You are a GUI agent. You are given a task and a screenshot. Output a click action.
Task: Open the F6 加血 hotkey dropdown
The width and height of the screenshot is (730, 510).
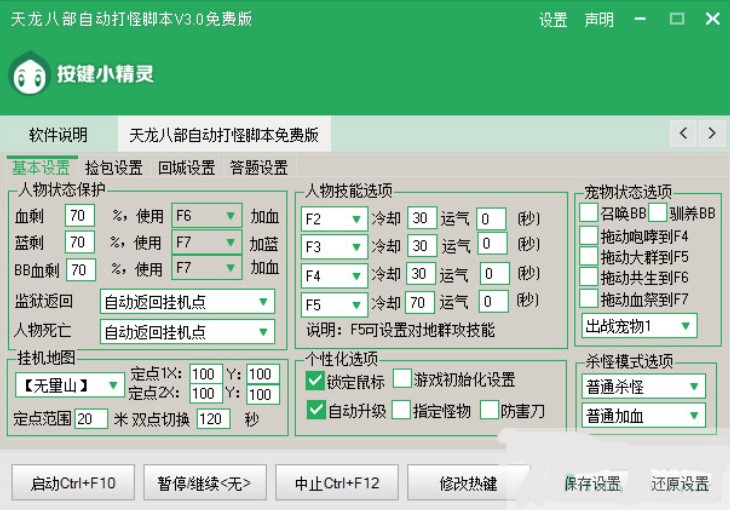click(207, 216)
